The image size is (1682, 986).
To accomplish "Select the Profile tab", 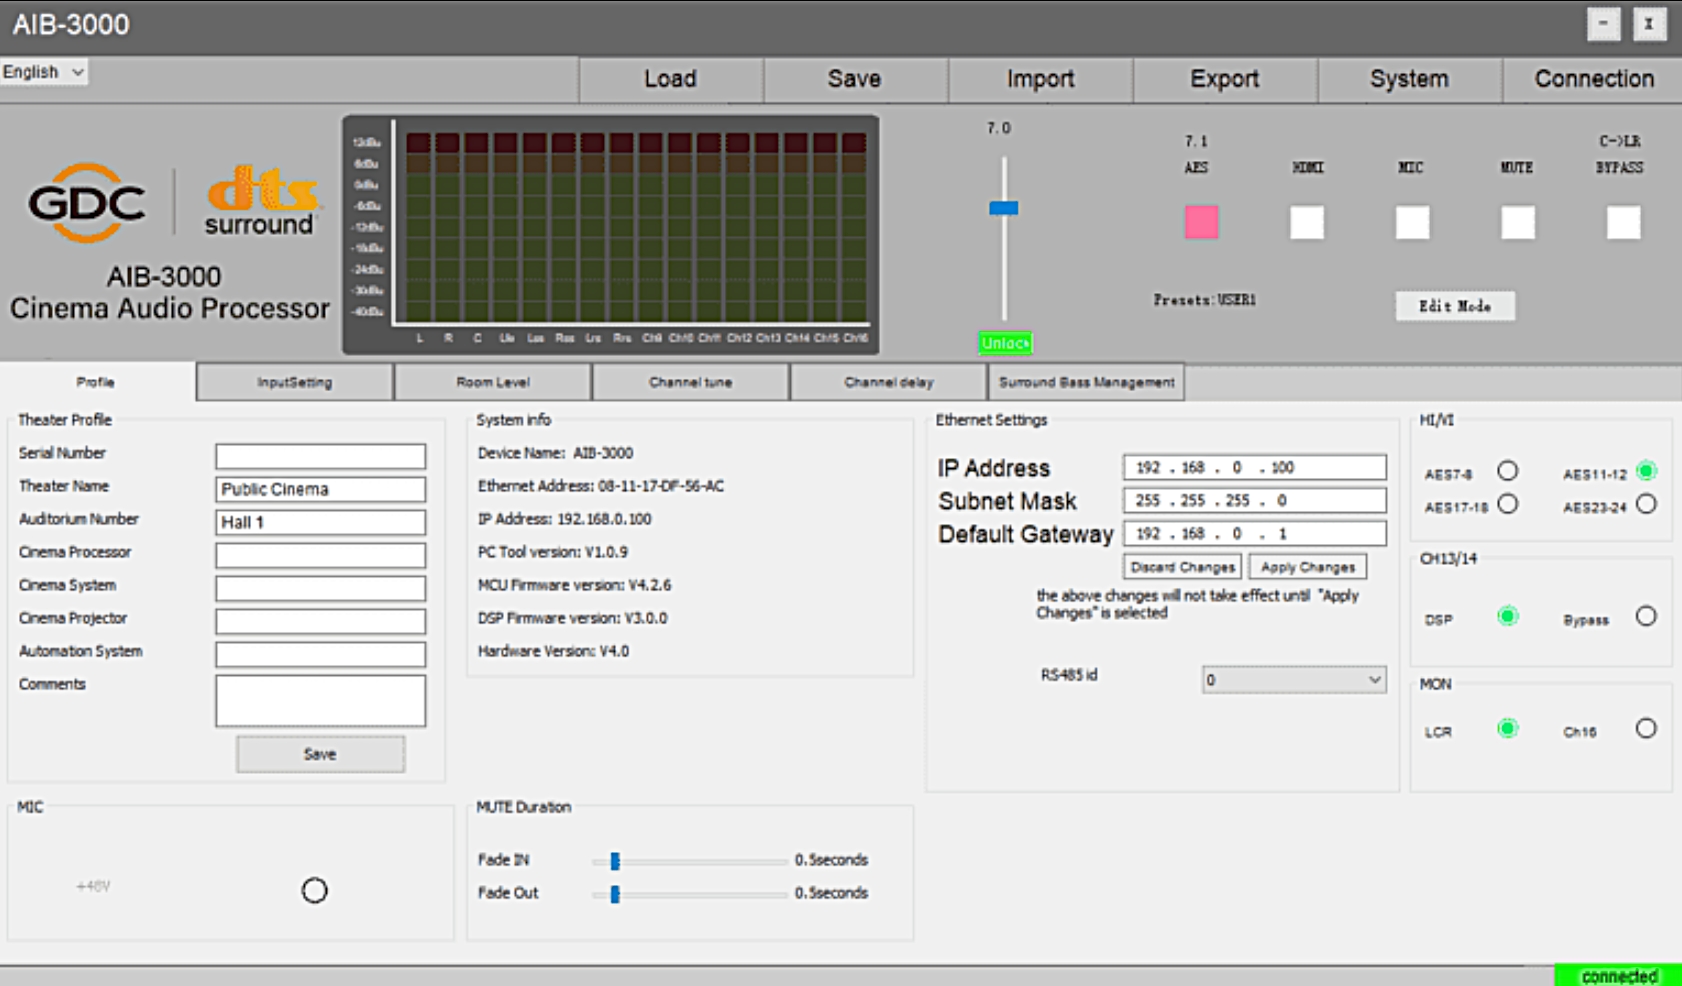I will [x=96, y=382].
